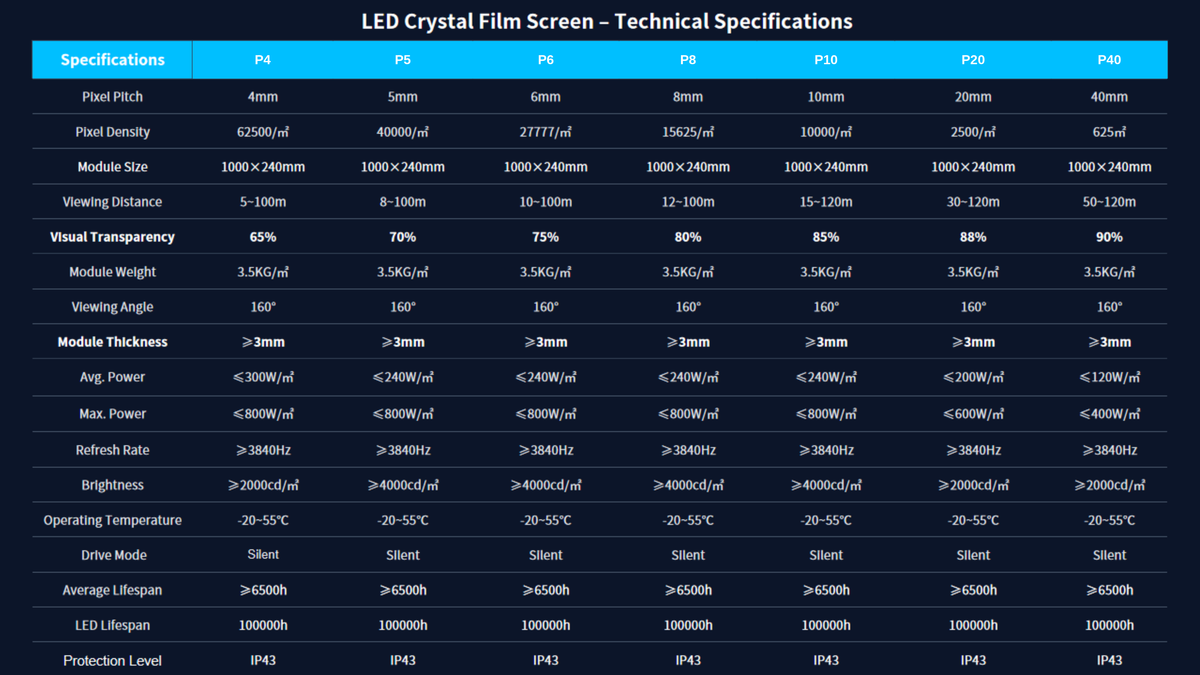Viewport: 1200px width, 675px height.
Task: Select the "LED Lifespan" row label
Action: (x=112, y=625)
